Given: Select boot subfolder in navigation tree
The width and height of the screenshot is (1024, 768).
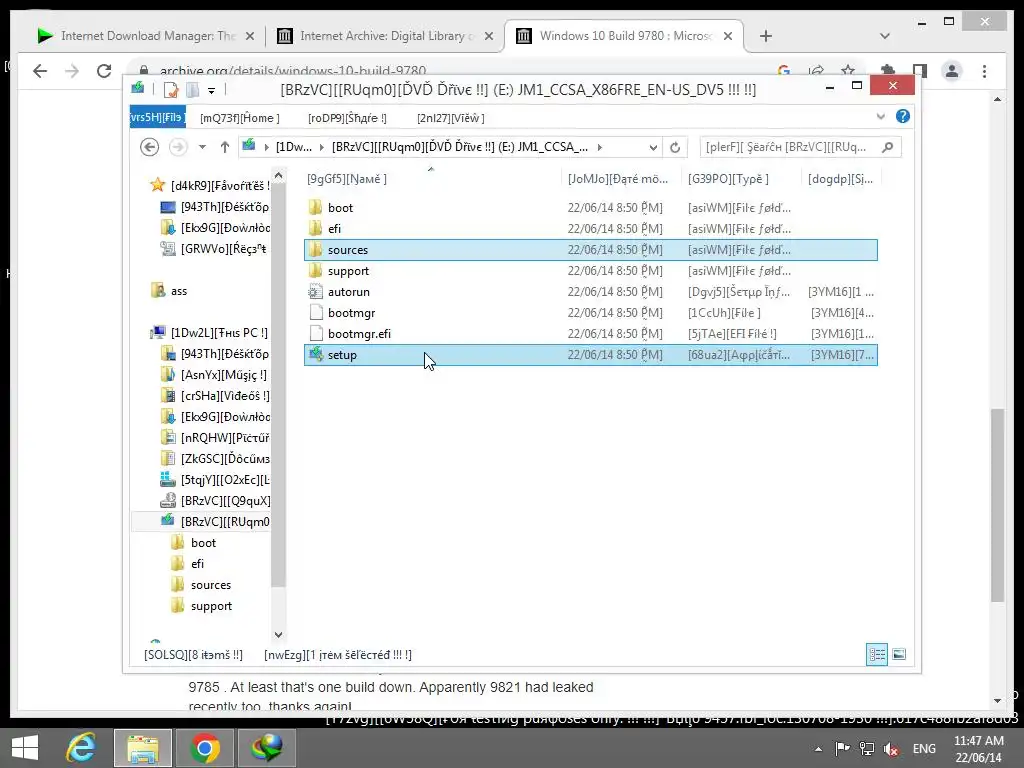Looking at the screenshot, I should point(193,543).
